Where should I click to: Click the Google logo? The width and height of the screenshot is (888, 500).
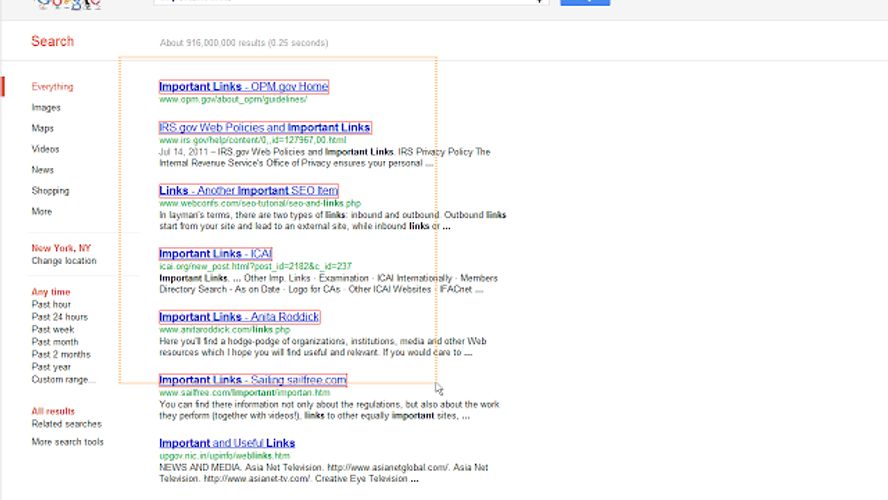click(68, 4)
